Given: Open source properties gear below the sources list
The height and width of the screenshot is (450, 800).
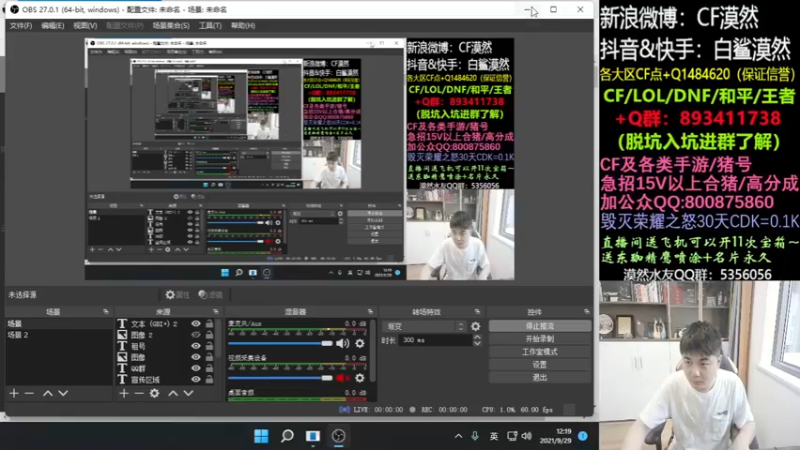Looking at the screenshot, I should pos(155,393).
